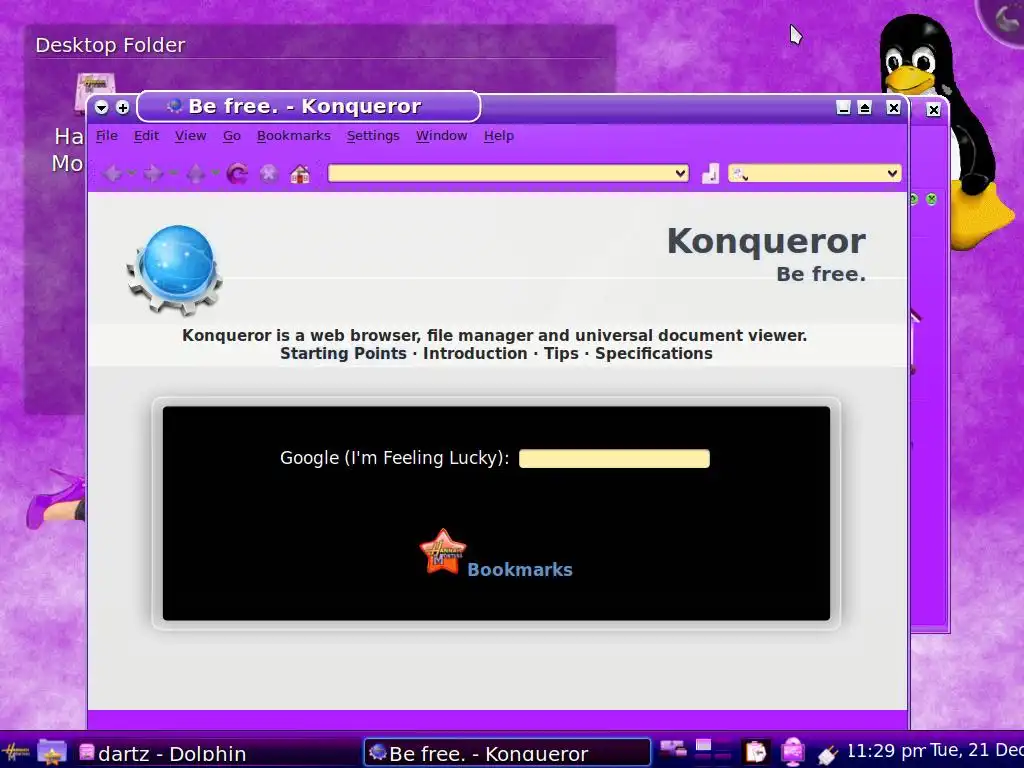1024x768 pixels.
Task: Click the Konqueror globe gear logo
Action: point(175,270)
